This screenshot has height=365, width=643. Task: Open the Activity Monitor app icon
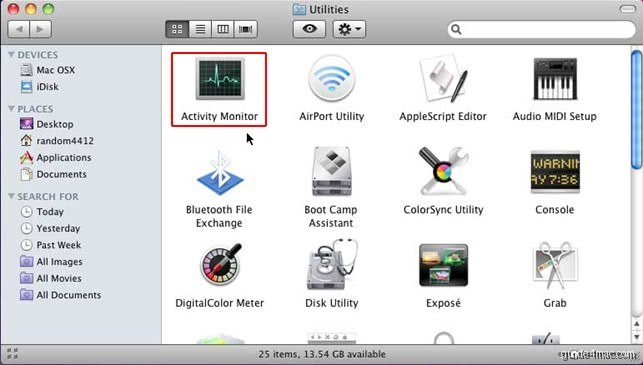tap(220, 79)
